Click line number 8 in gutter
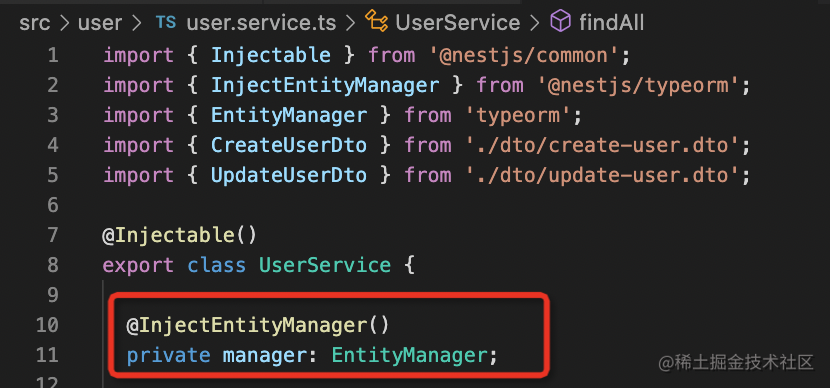 pyautogui.click(x=53, y=265)
